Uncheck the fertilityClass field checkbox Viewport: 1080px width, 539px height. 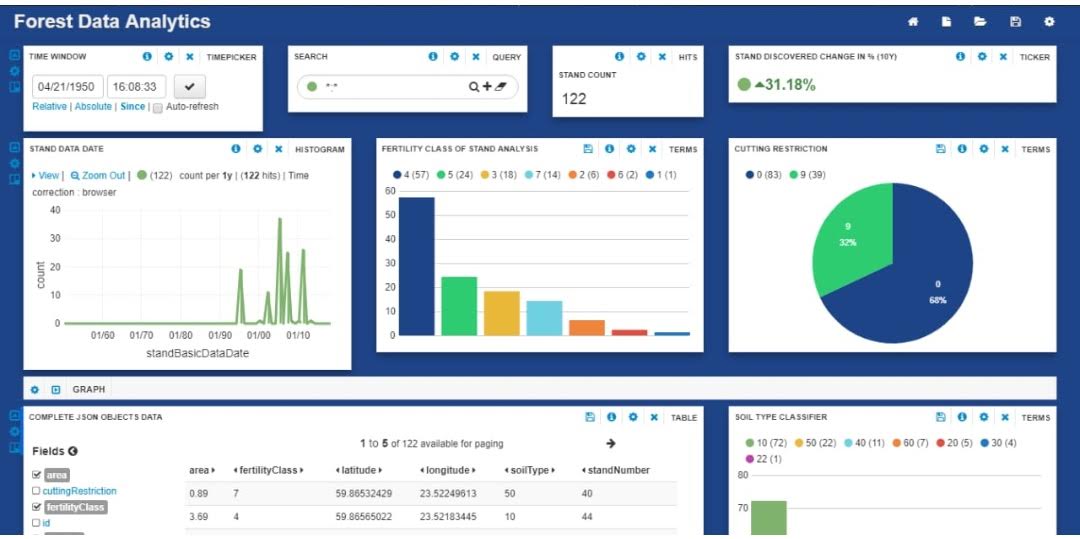click(x=37, y=507)
